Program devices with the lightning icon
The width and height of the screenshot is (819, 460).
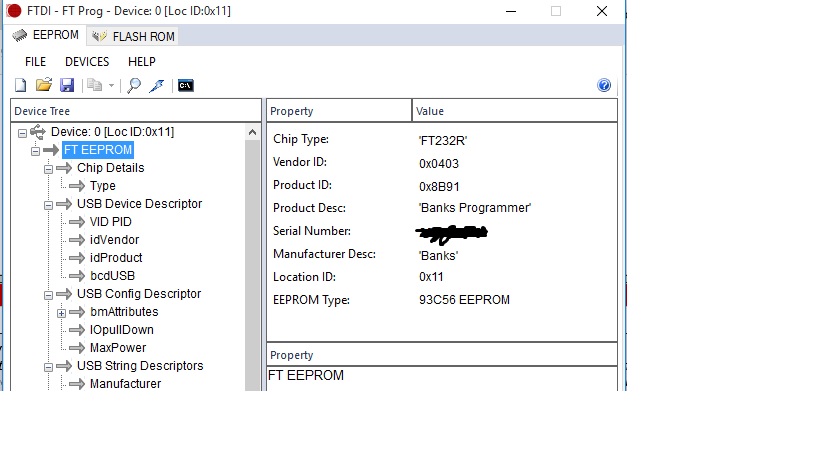[157, 85]
